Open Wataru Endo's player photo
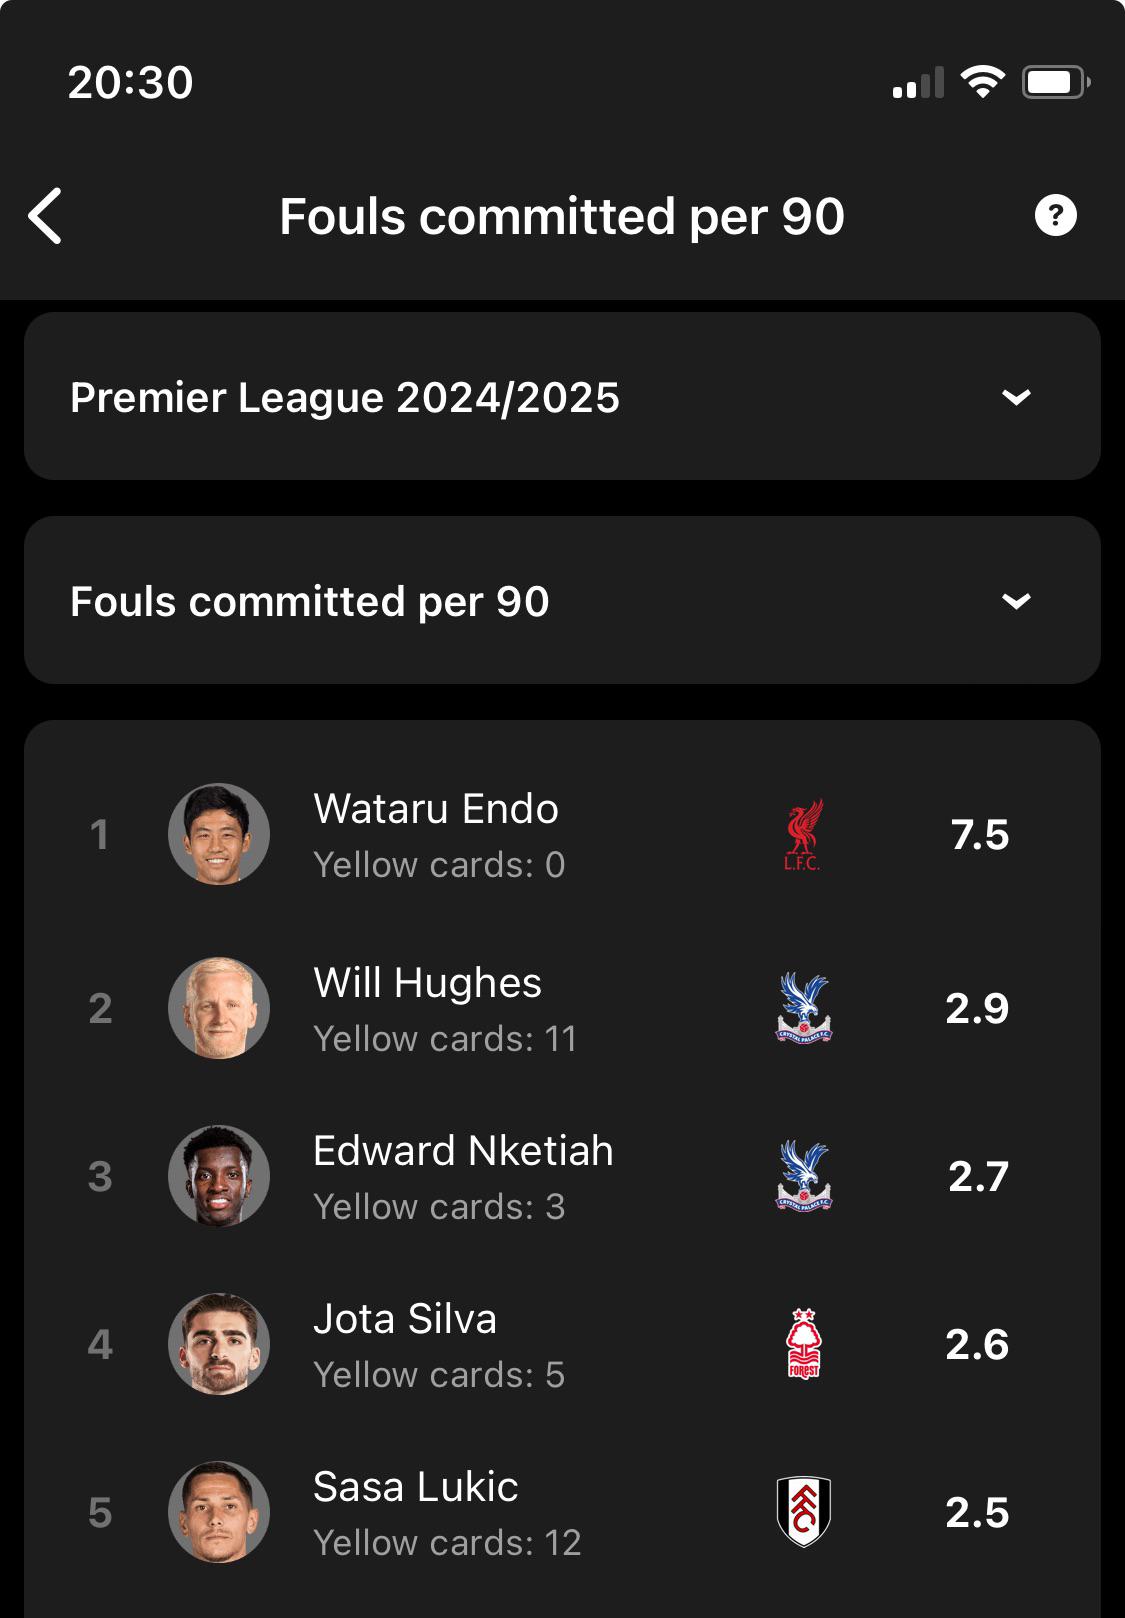 point(219,834)
